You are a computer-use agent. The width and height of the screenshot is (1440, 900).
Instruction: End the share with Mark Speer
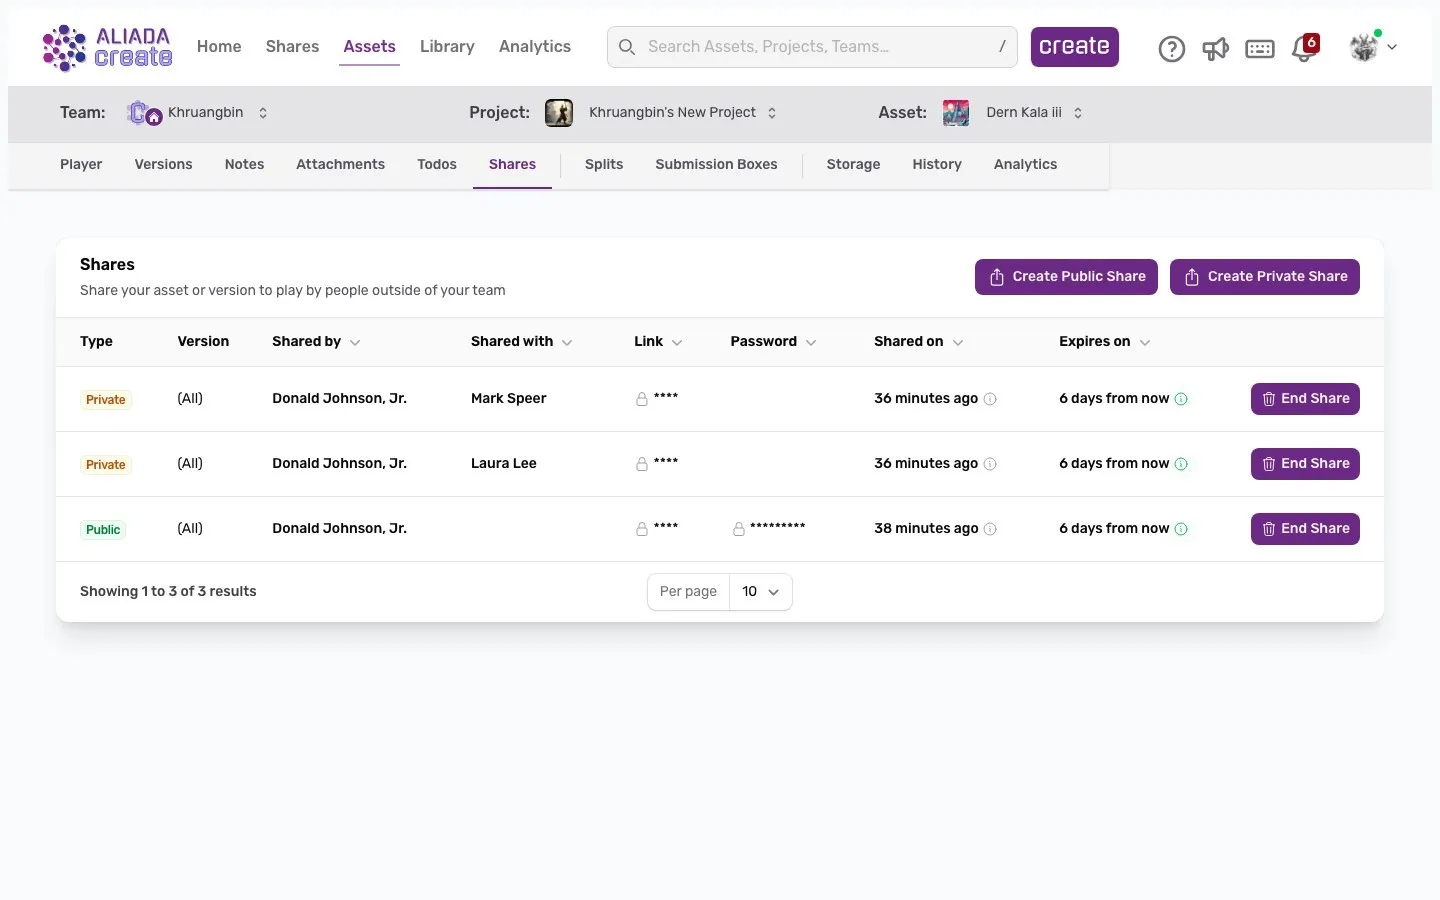1304,399
